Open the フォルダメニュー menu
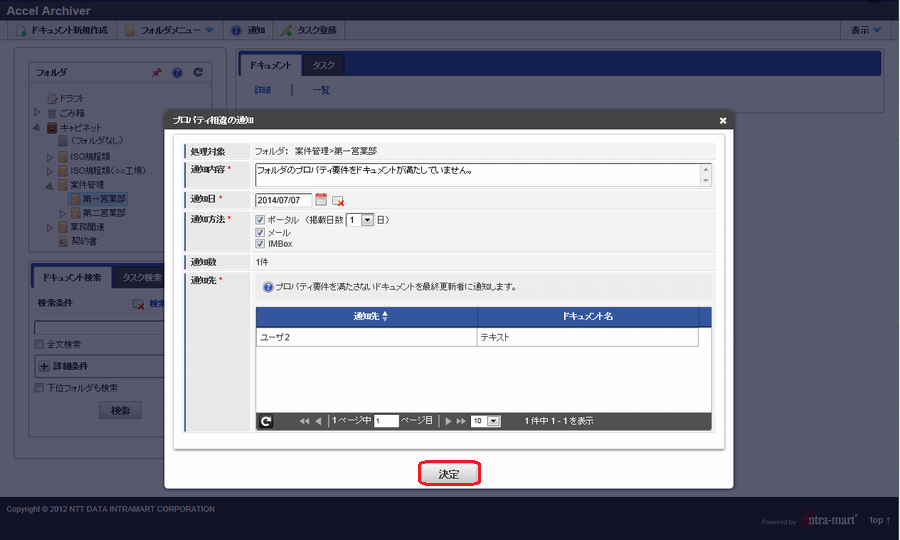900x540 pixels. 169,30
